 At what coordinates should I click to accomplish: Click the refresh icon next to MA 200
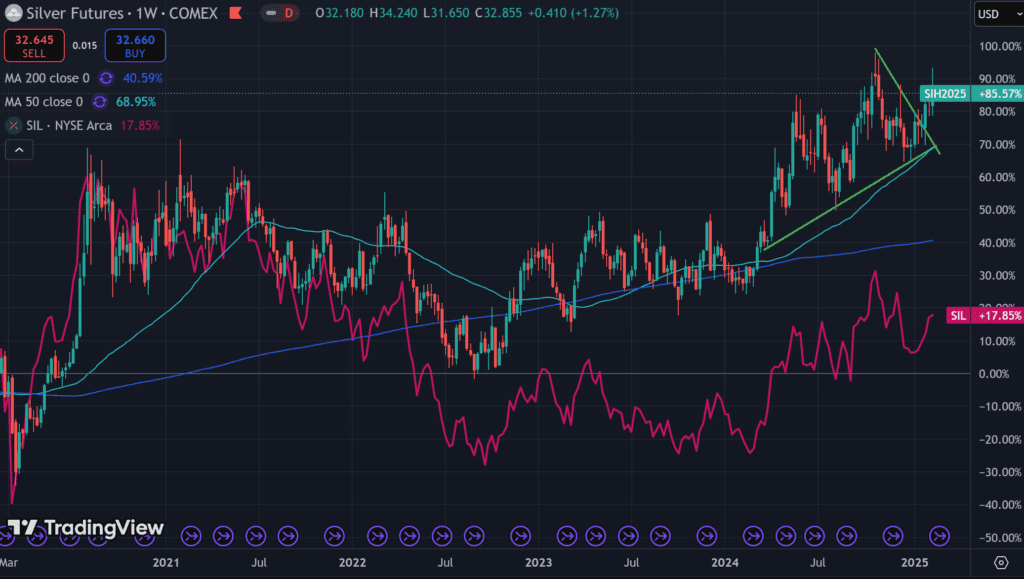coord(106,78)
